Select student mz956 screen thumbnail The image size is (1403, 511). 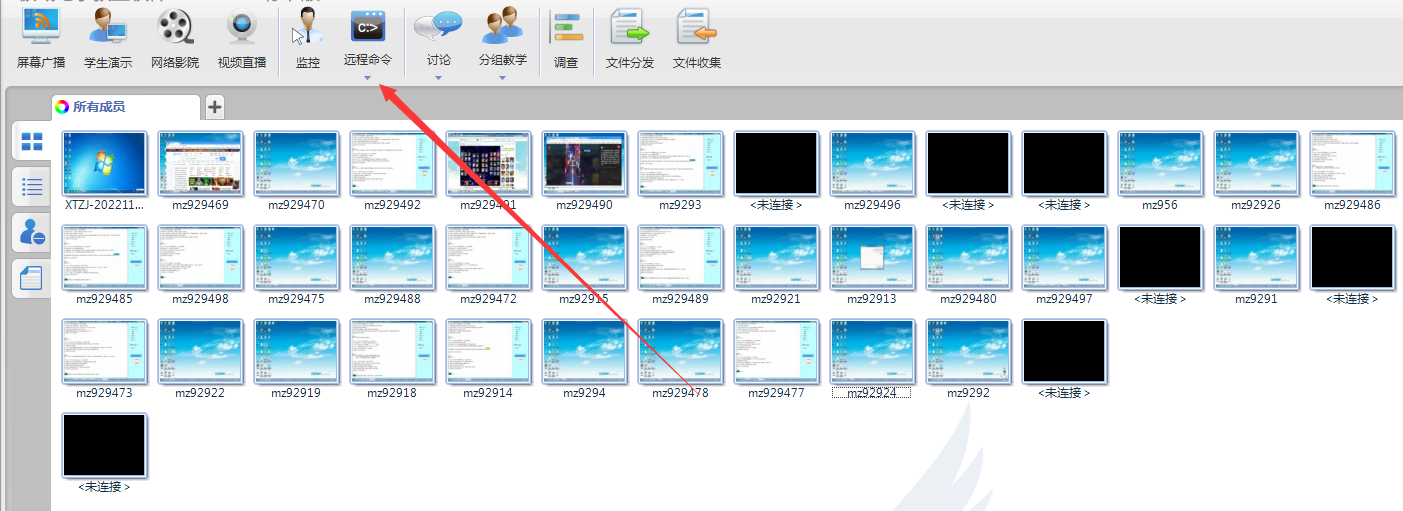coord(1161,163)
